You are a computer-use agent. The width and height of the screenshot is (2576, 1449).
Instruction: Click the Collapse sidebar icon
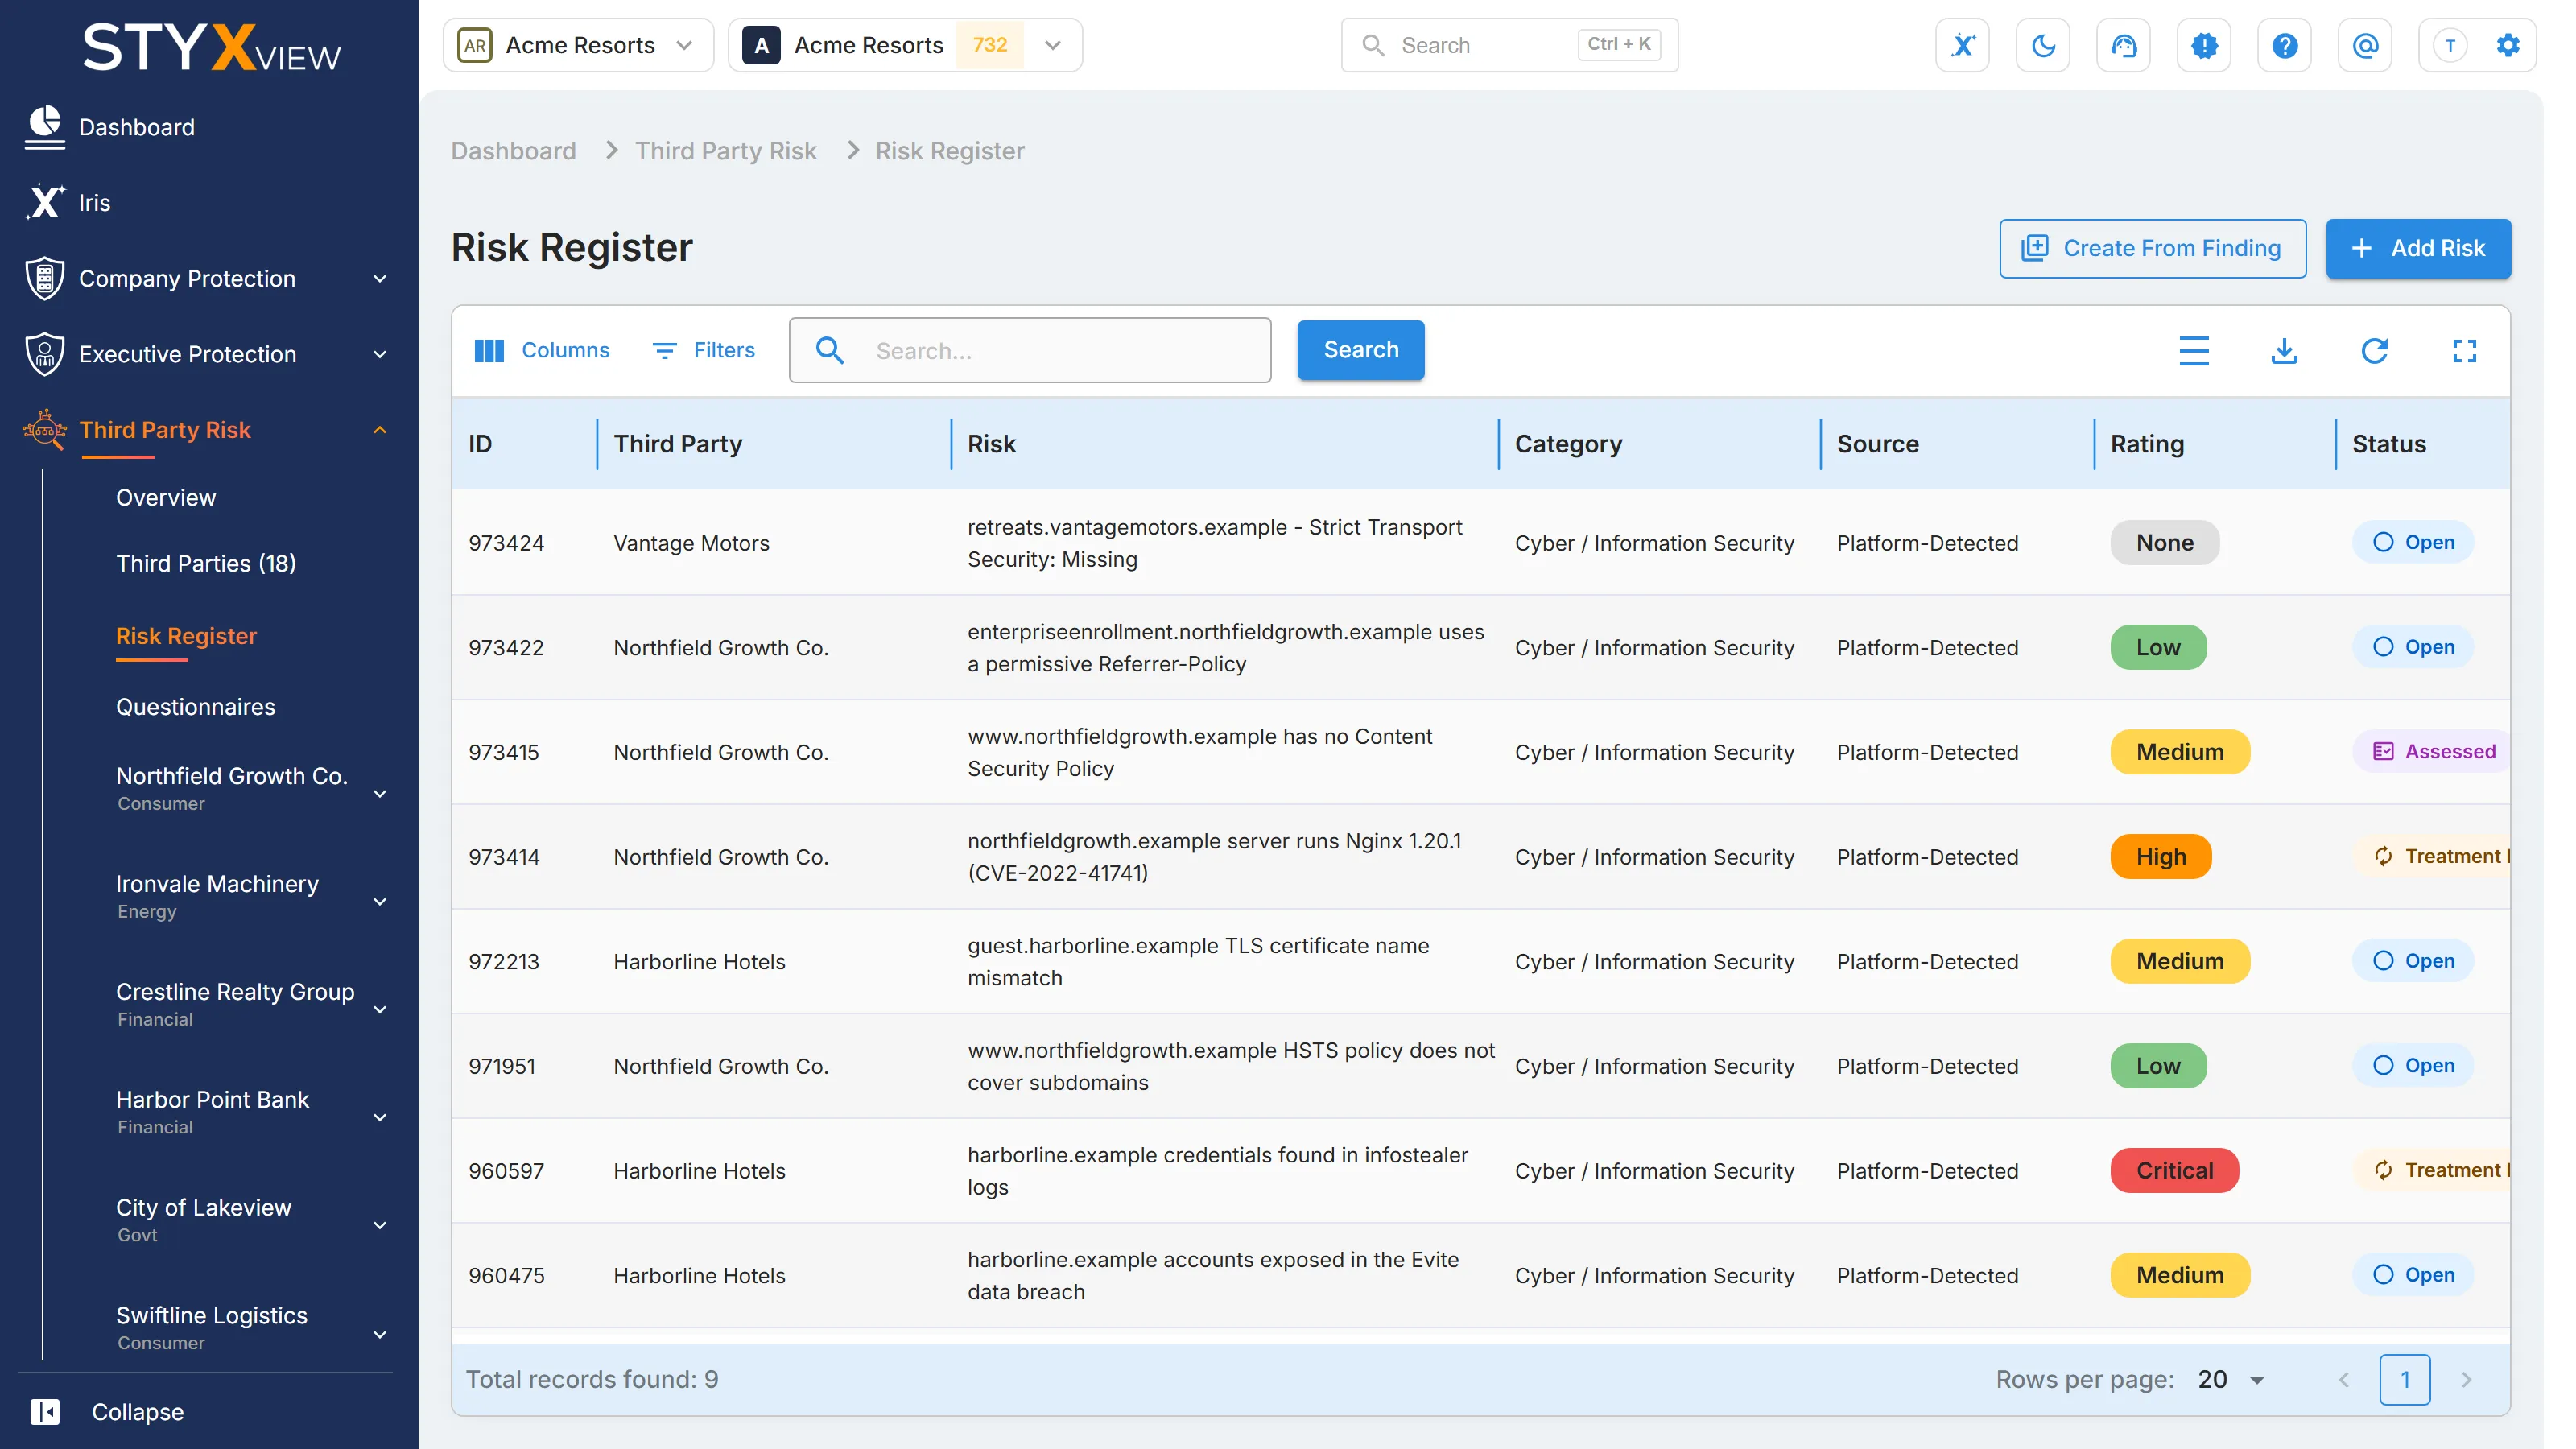click(x=44, y=1411)
